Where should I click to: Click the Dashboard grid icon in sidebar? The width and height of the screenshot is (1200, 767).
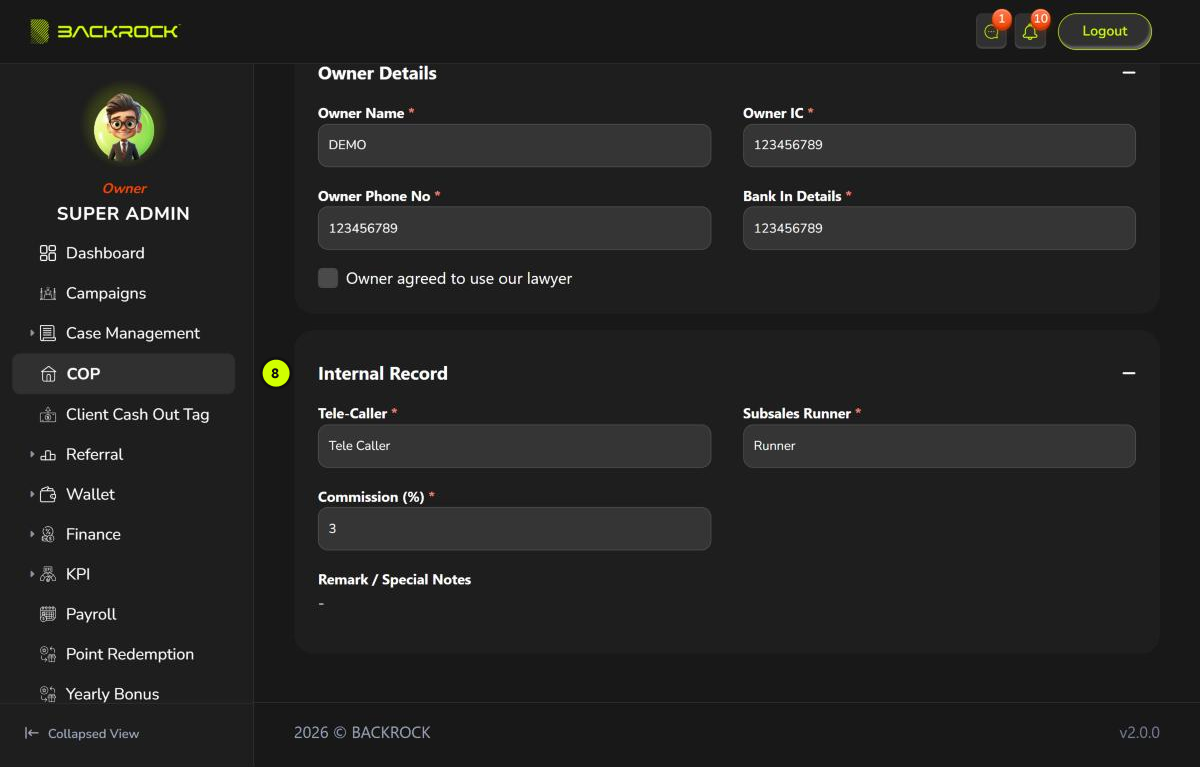48,253
